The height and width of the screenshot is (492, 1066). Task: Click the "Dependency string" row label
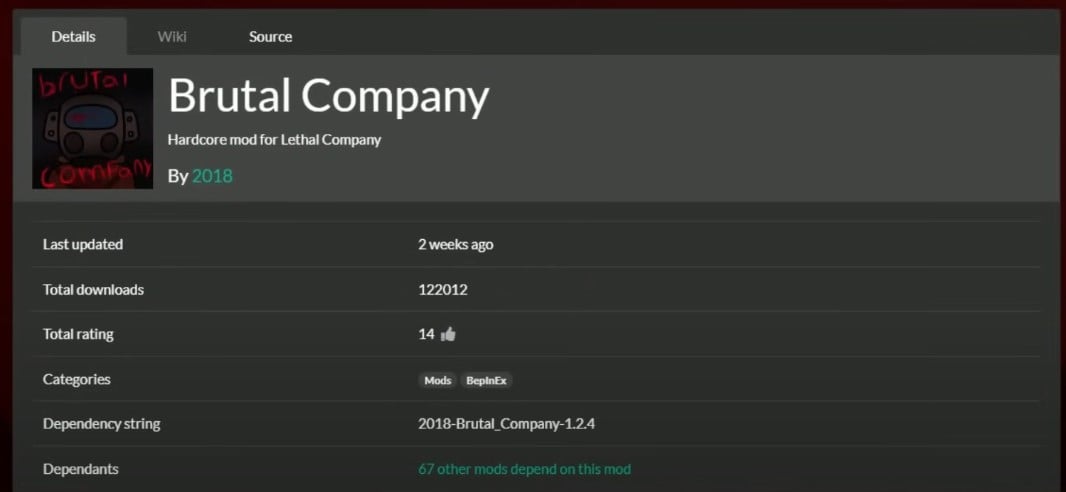[x=101, y=424]
